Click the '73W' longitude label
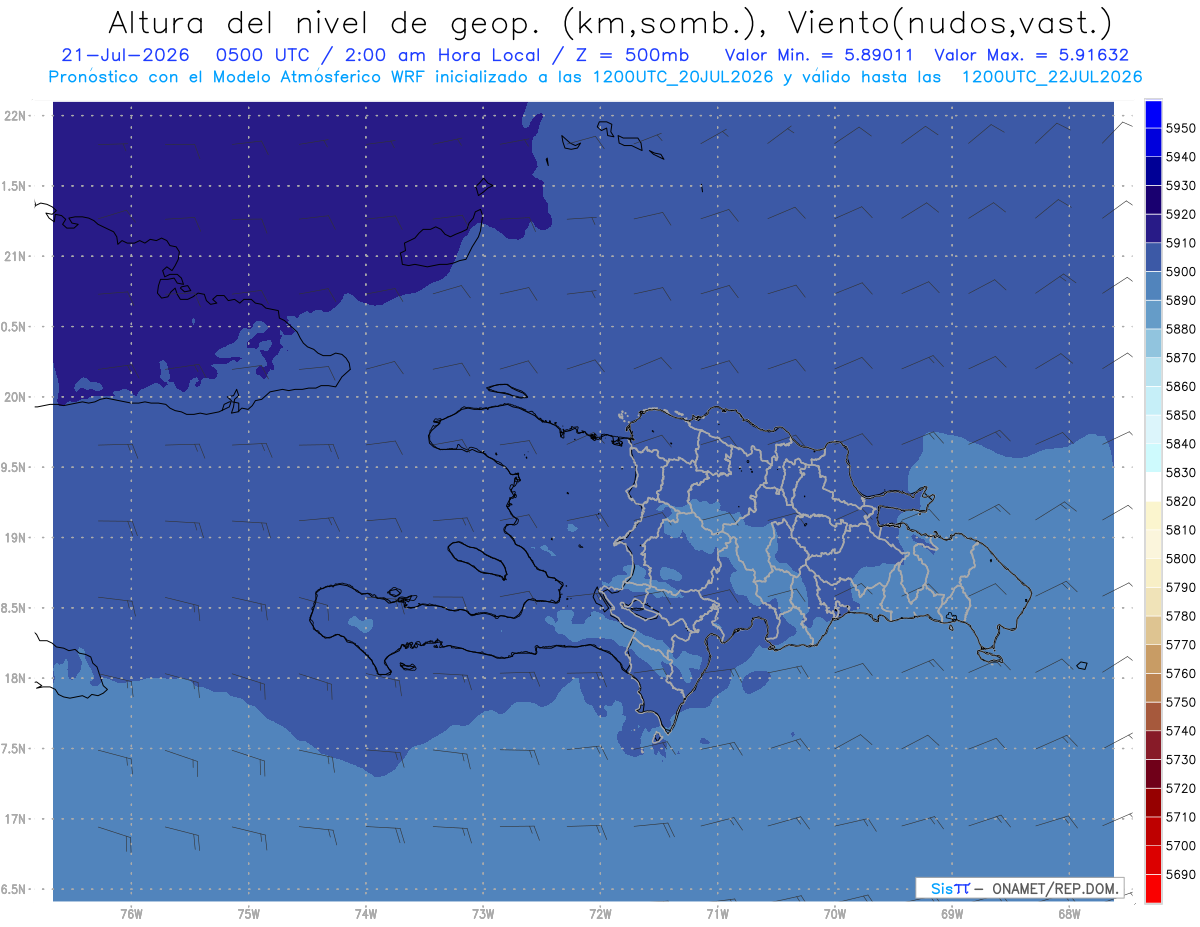This screenshot has width=1200, height=927. click(x=483, y=913)
